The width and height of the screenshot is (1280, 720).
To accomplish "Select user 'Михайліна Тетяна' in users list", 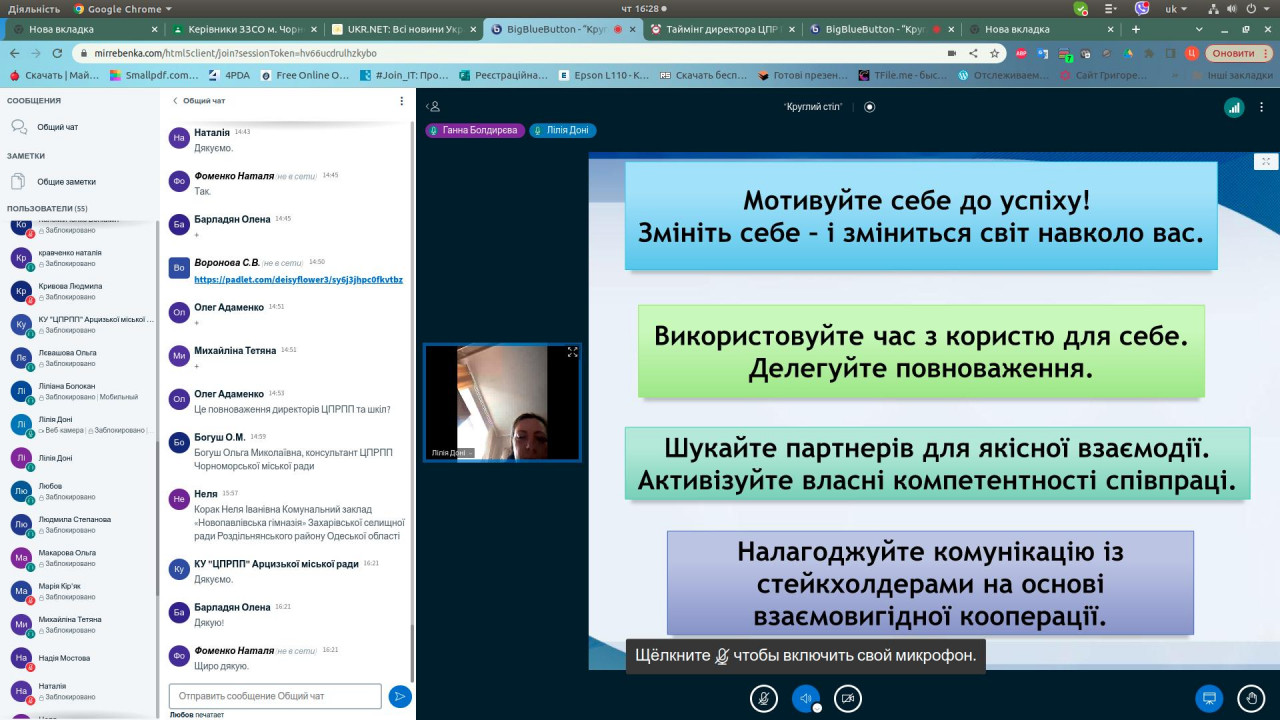I will coord(80,624).
